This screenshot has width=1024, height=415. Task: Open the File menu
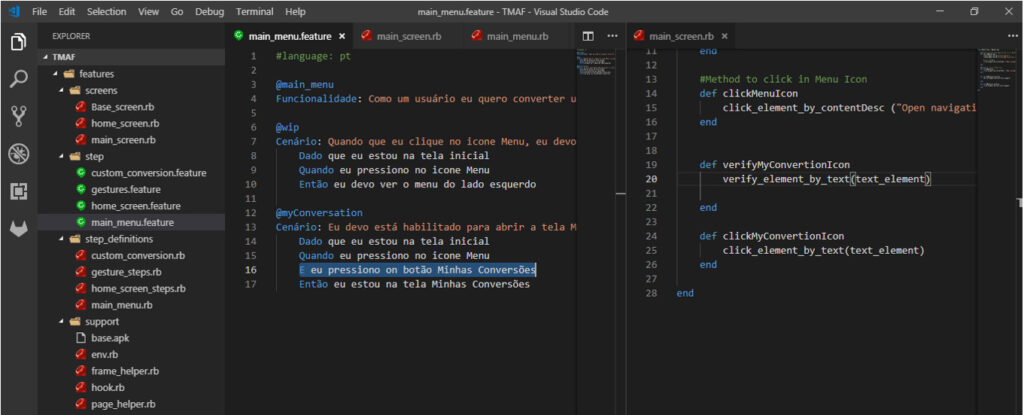pyautogui.click(x=39, y=12)
